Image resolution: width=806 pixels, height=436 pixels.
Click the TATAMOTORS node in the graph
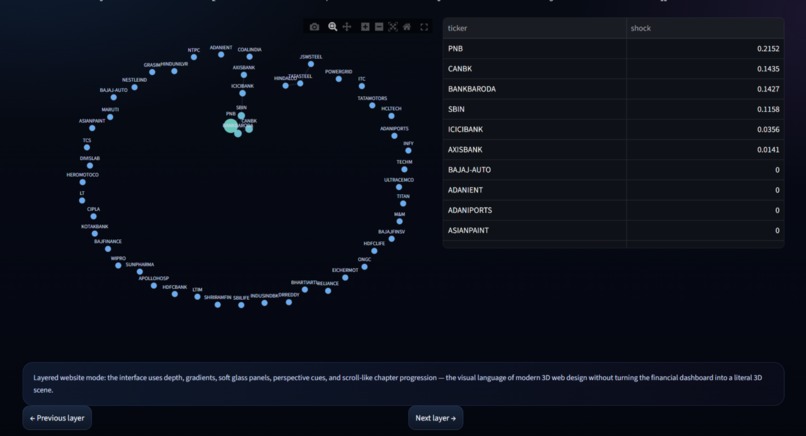coord(372,105)
